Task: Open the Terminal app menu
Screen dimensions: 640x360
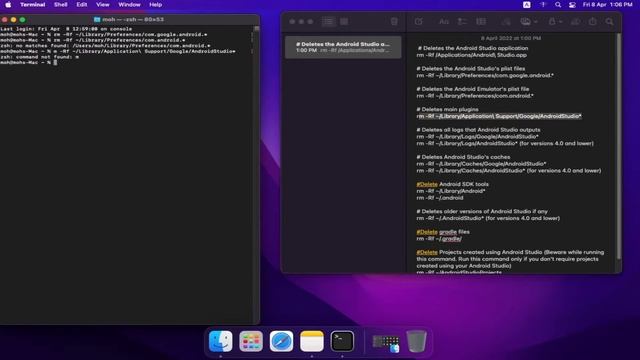Action: (33, 5)
